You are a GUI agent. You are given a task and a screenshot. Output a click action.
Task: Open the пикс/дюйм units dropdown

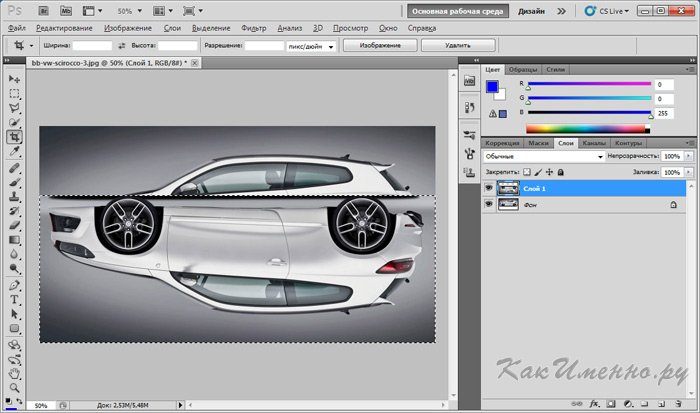click(x=311, y=46)
